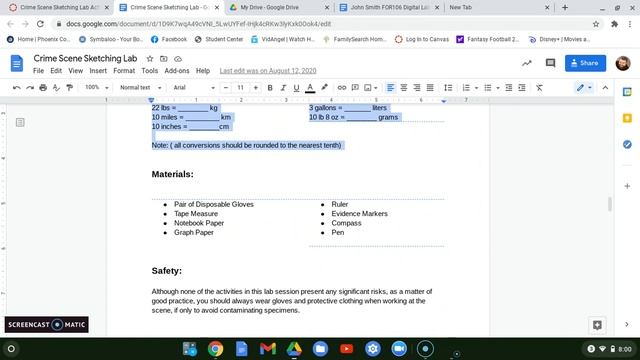The width and height of the screenshot is (640, 360).
Task: Expand numbered list style dropdown arrow
Action: point(476,88)
